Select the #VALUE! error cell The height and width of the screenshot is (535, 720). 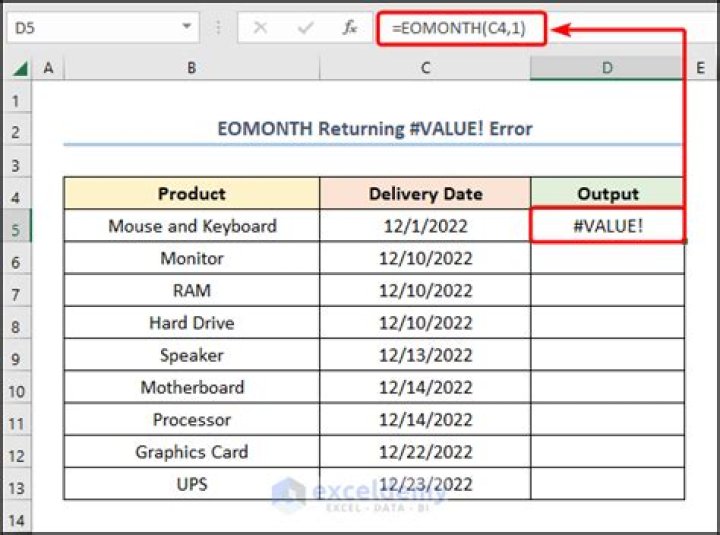(607, 225)
